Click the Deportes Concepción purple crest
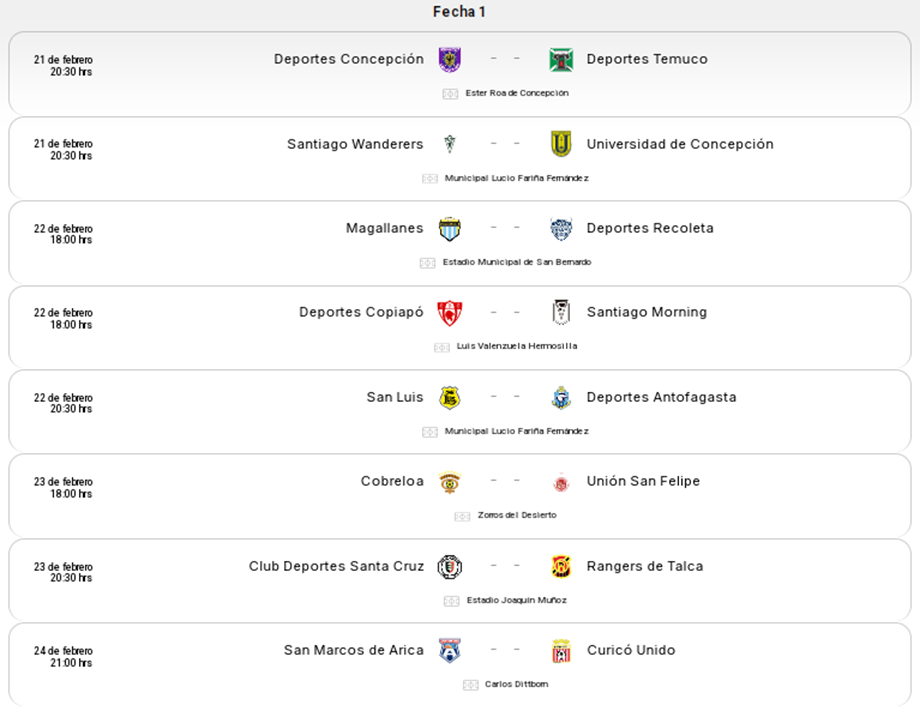Screen dimensions: 920x711 pyautogui.click(x=450, y=59)
